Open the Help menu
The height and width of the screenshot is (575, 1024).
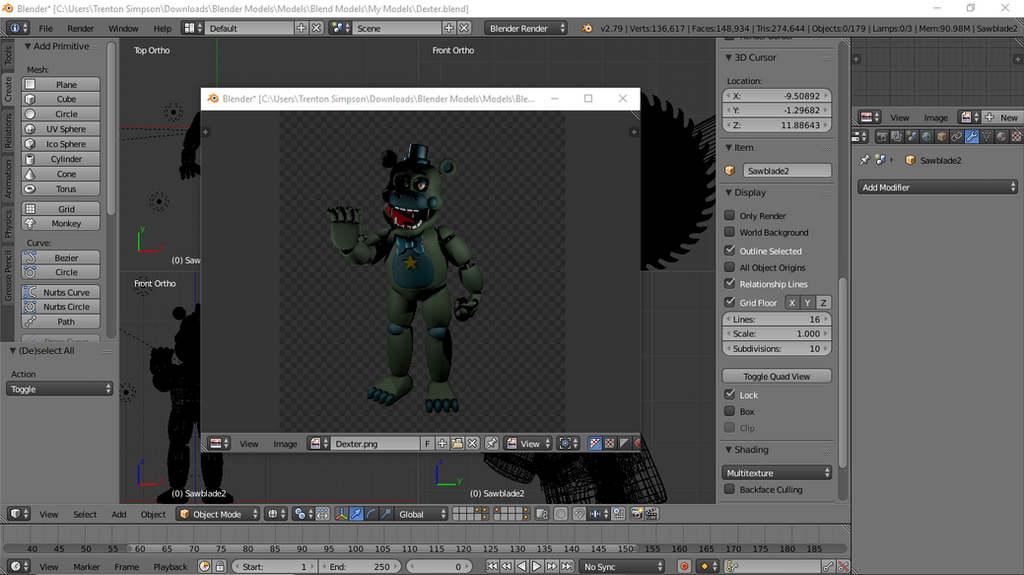tap(162, 28)
